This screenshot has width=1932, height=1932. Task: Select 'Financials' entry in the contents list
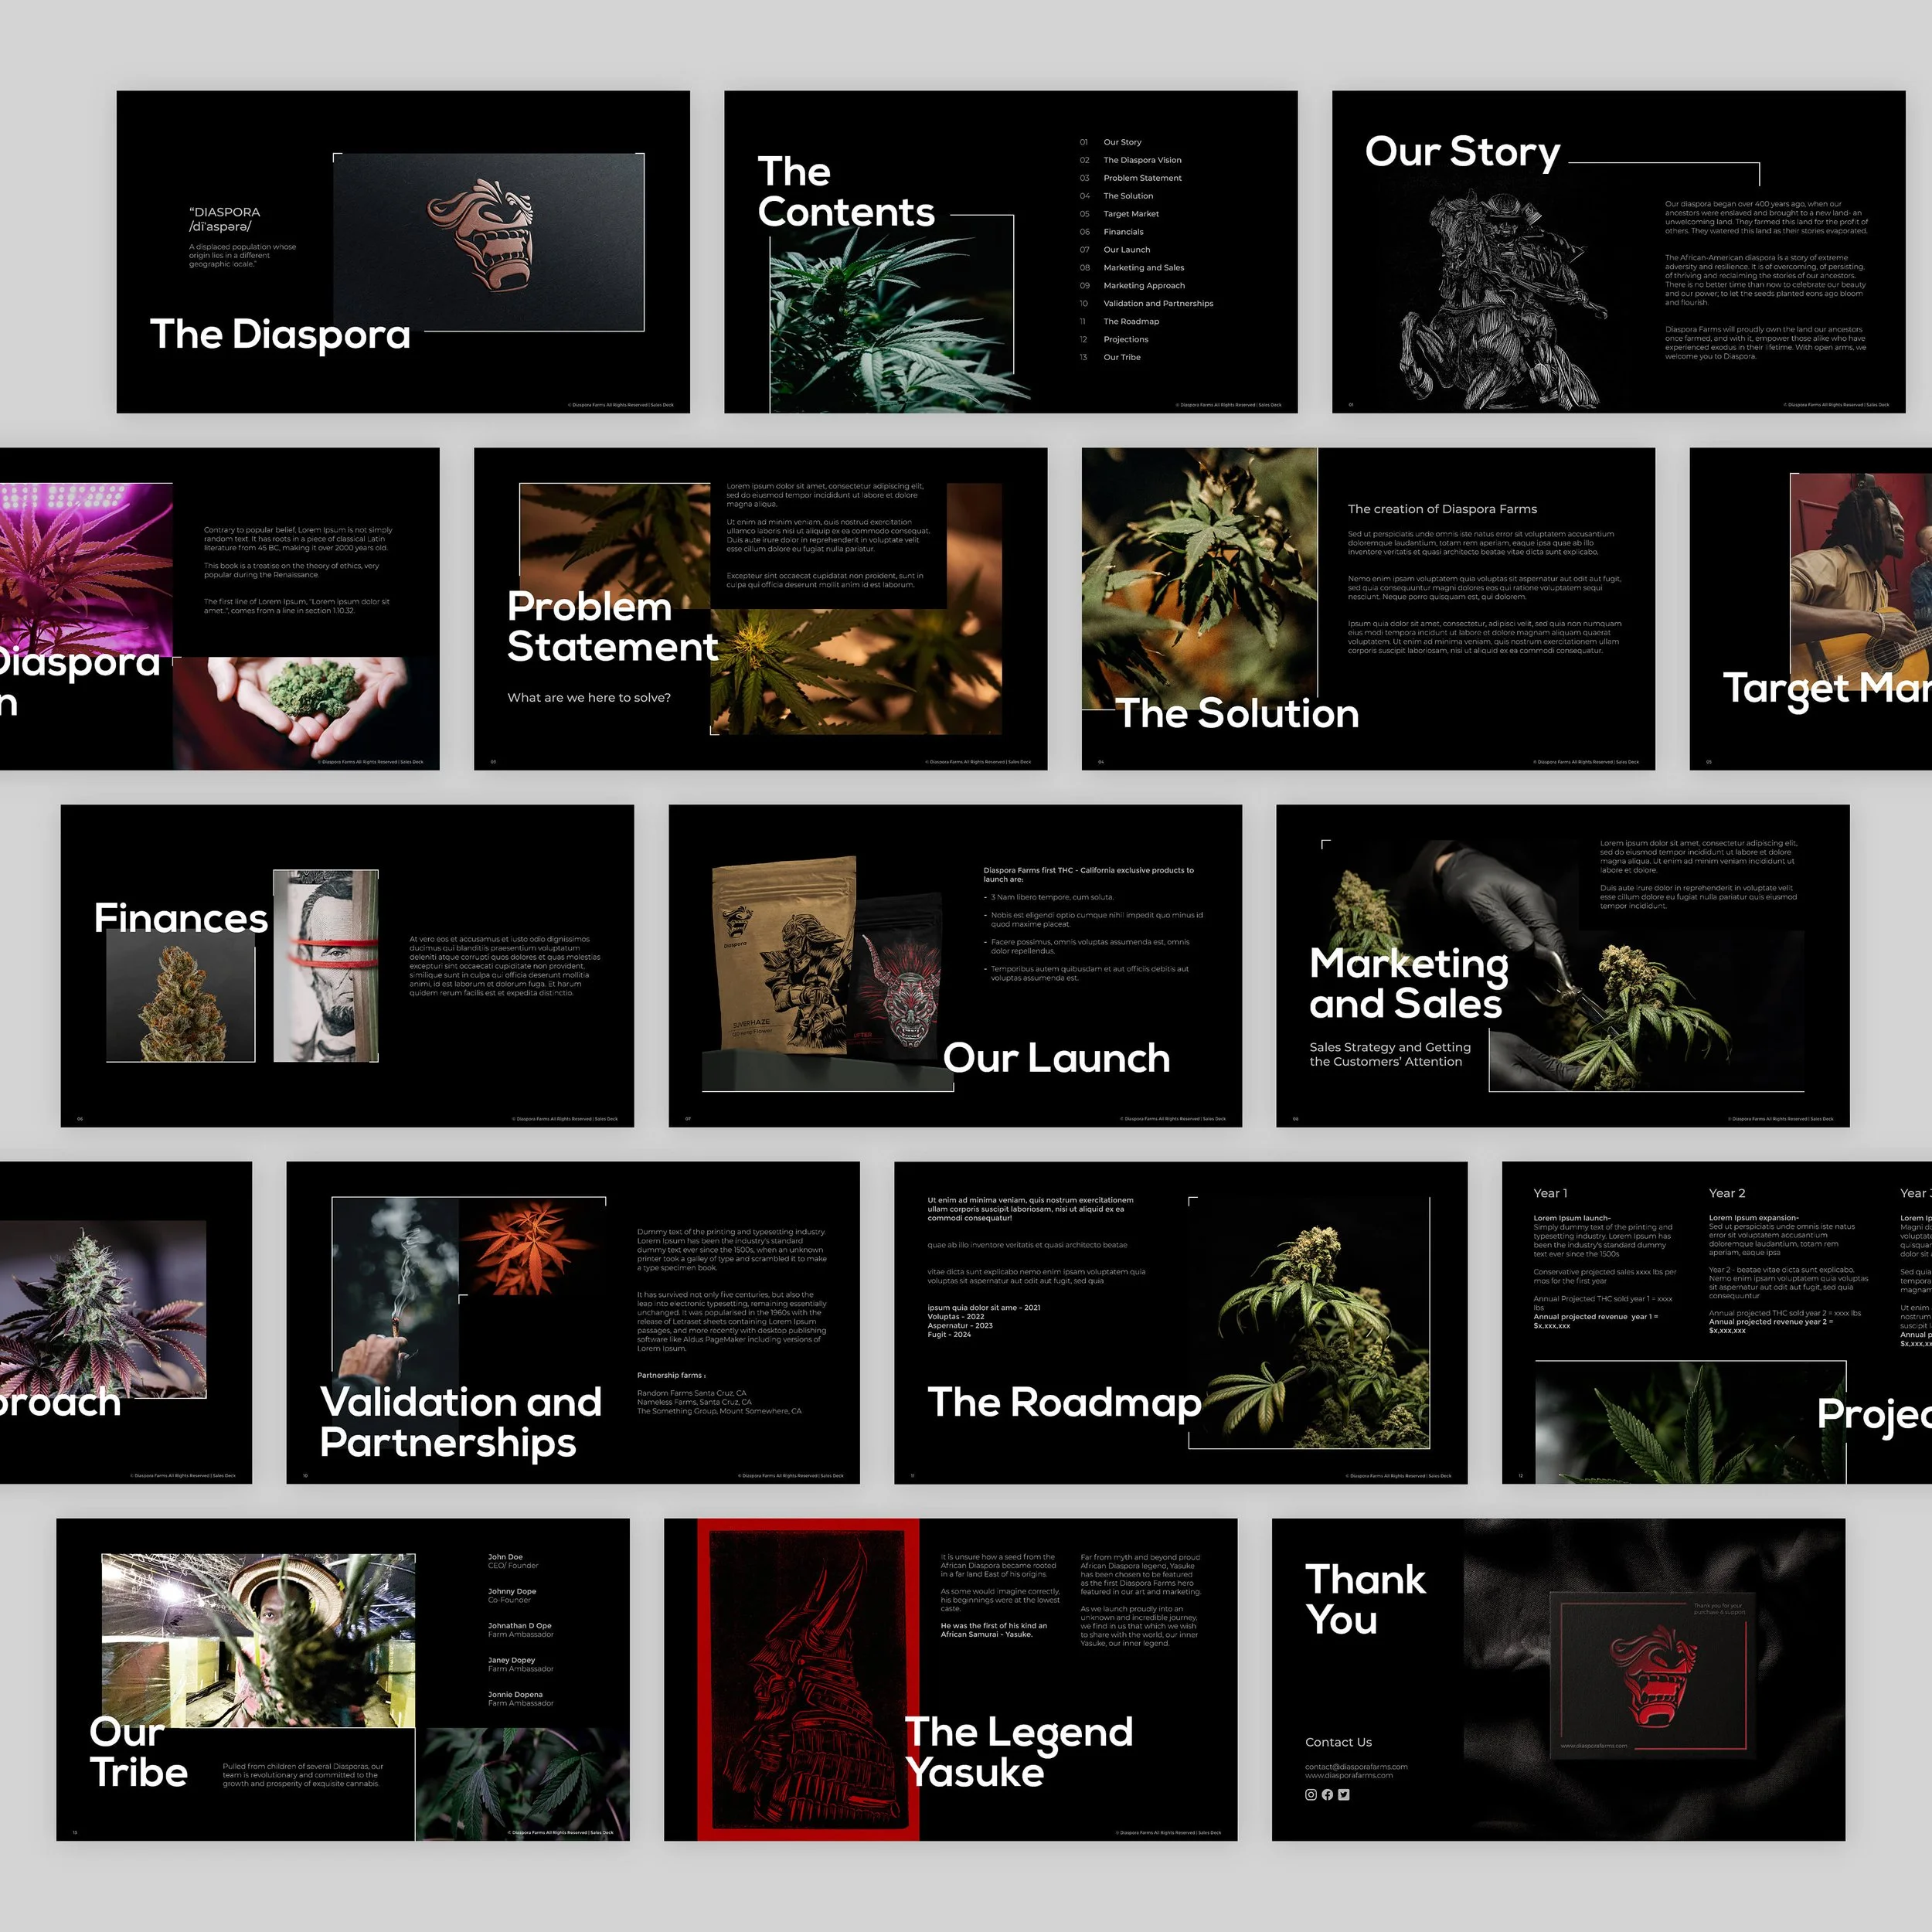[1123, 232]
